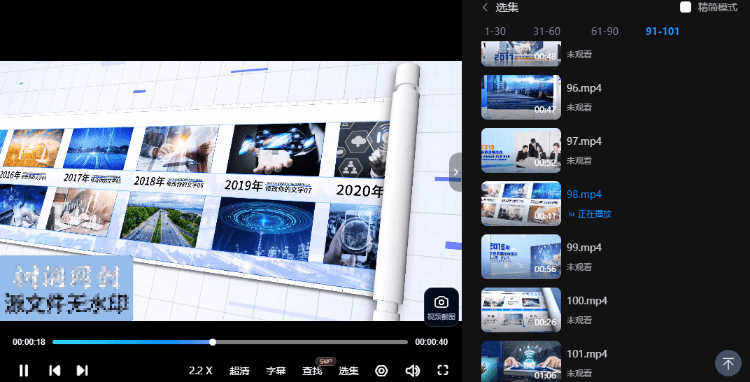The width and height of the screenshot is (750, 382).
Task: Enable the 精简模式 checkbox
Action: pyautogui.click(x=685, y=7)
